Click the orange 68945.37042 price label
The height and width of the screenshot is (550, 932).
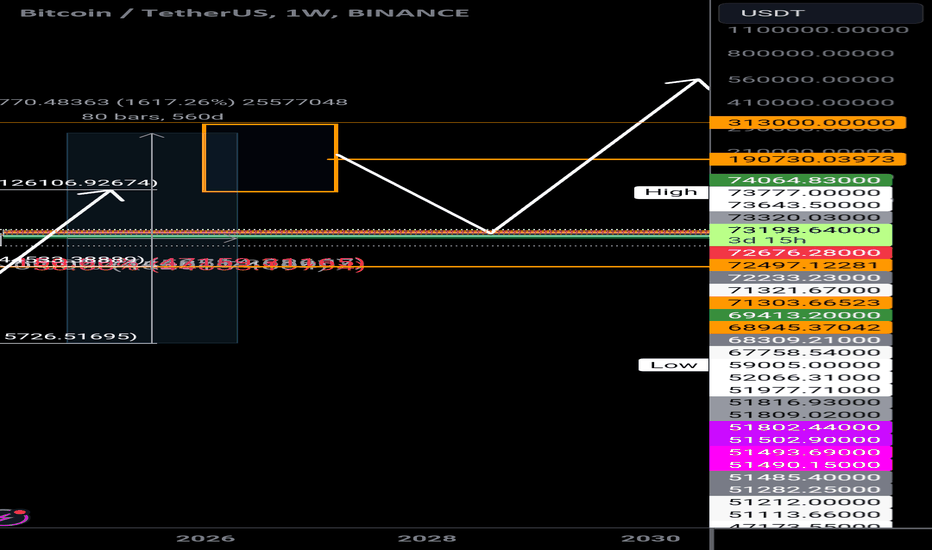click(x=801, y=328)
